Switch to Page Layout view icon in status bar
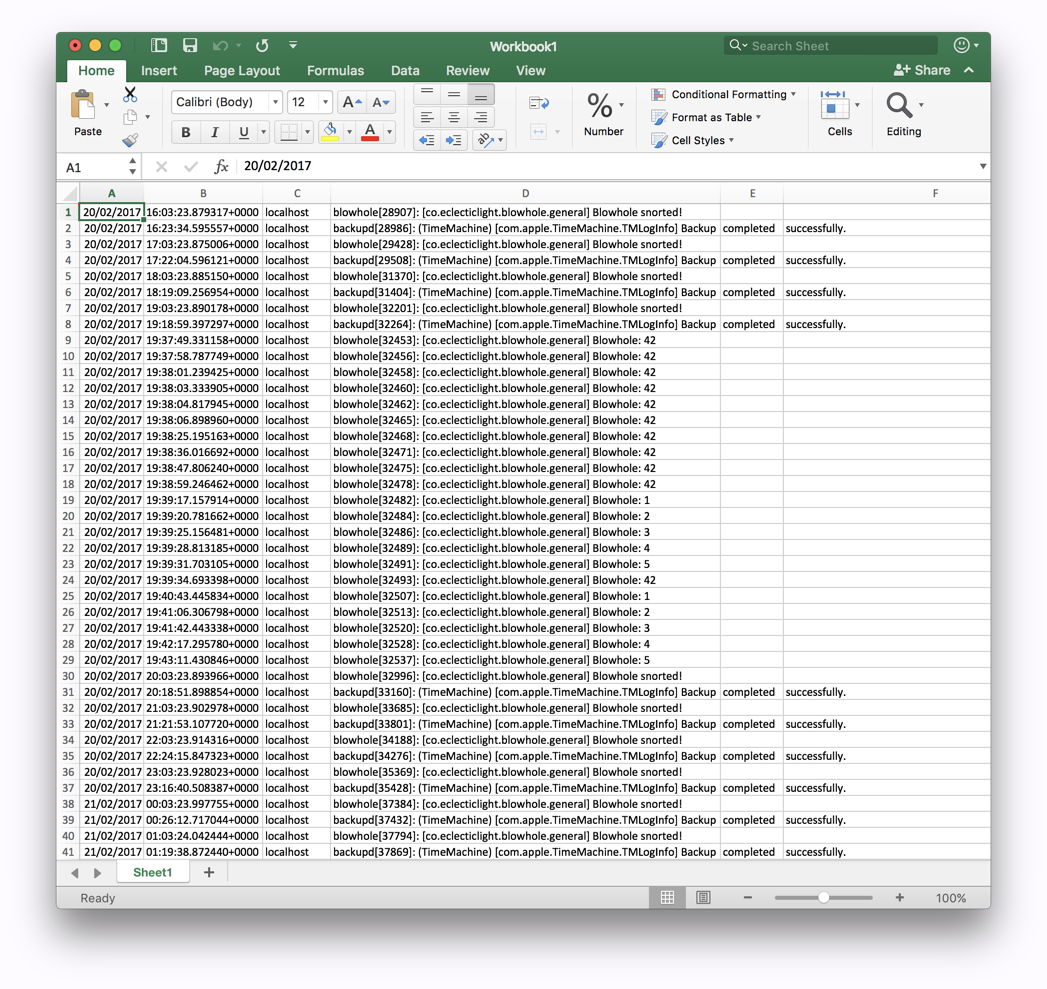This screenshot has height=989, width=1047. point(703,898)
